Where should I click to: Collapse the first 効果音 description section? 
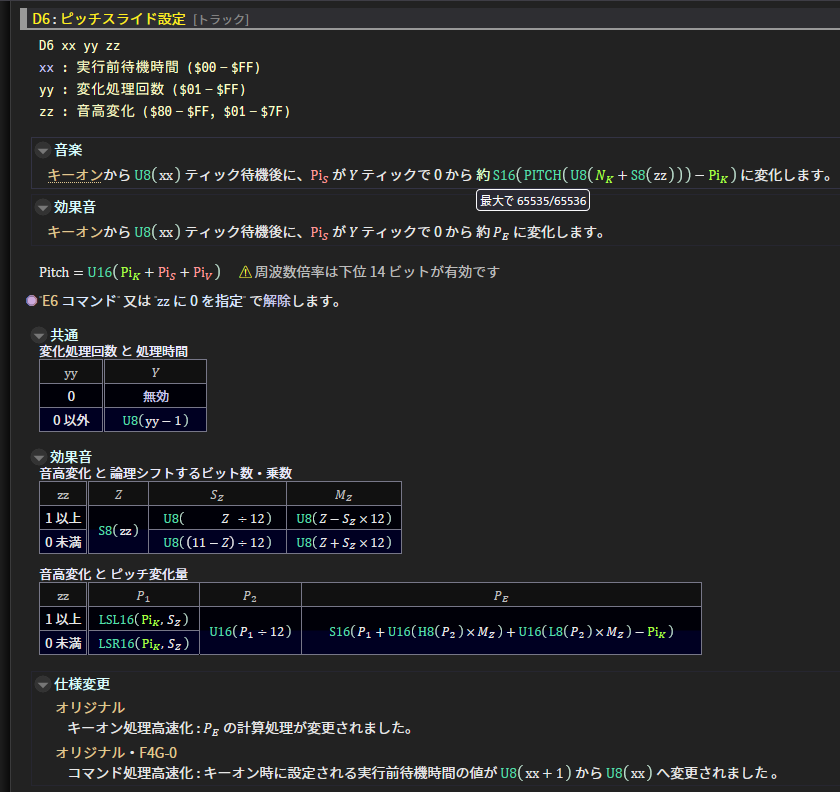[43, 207]
